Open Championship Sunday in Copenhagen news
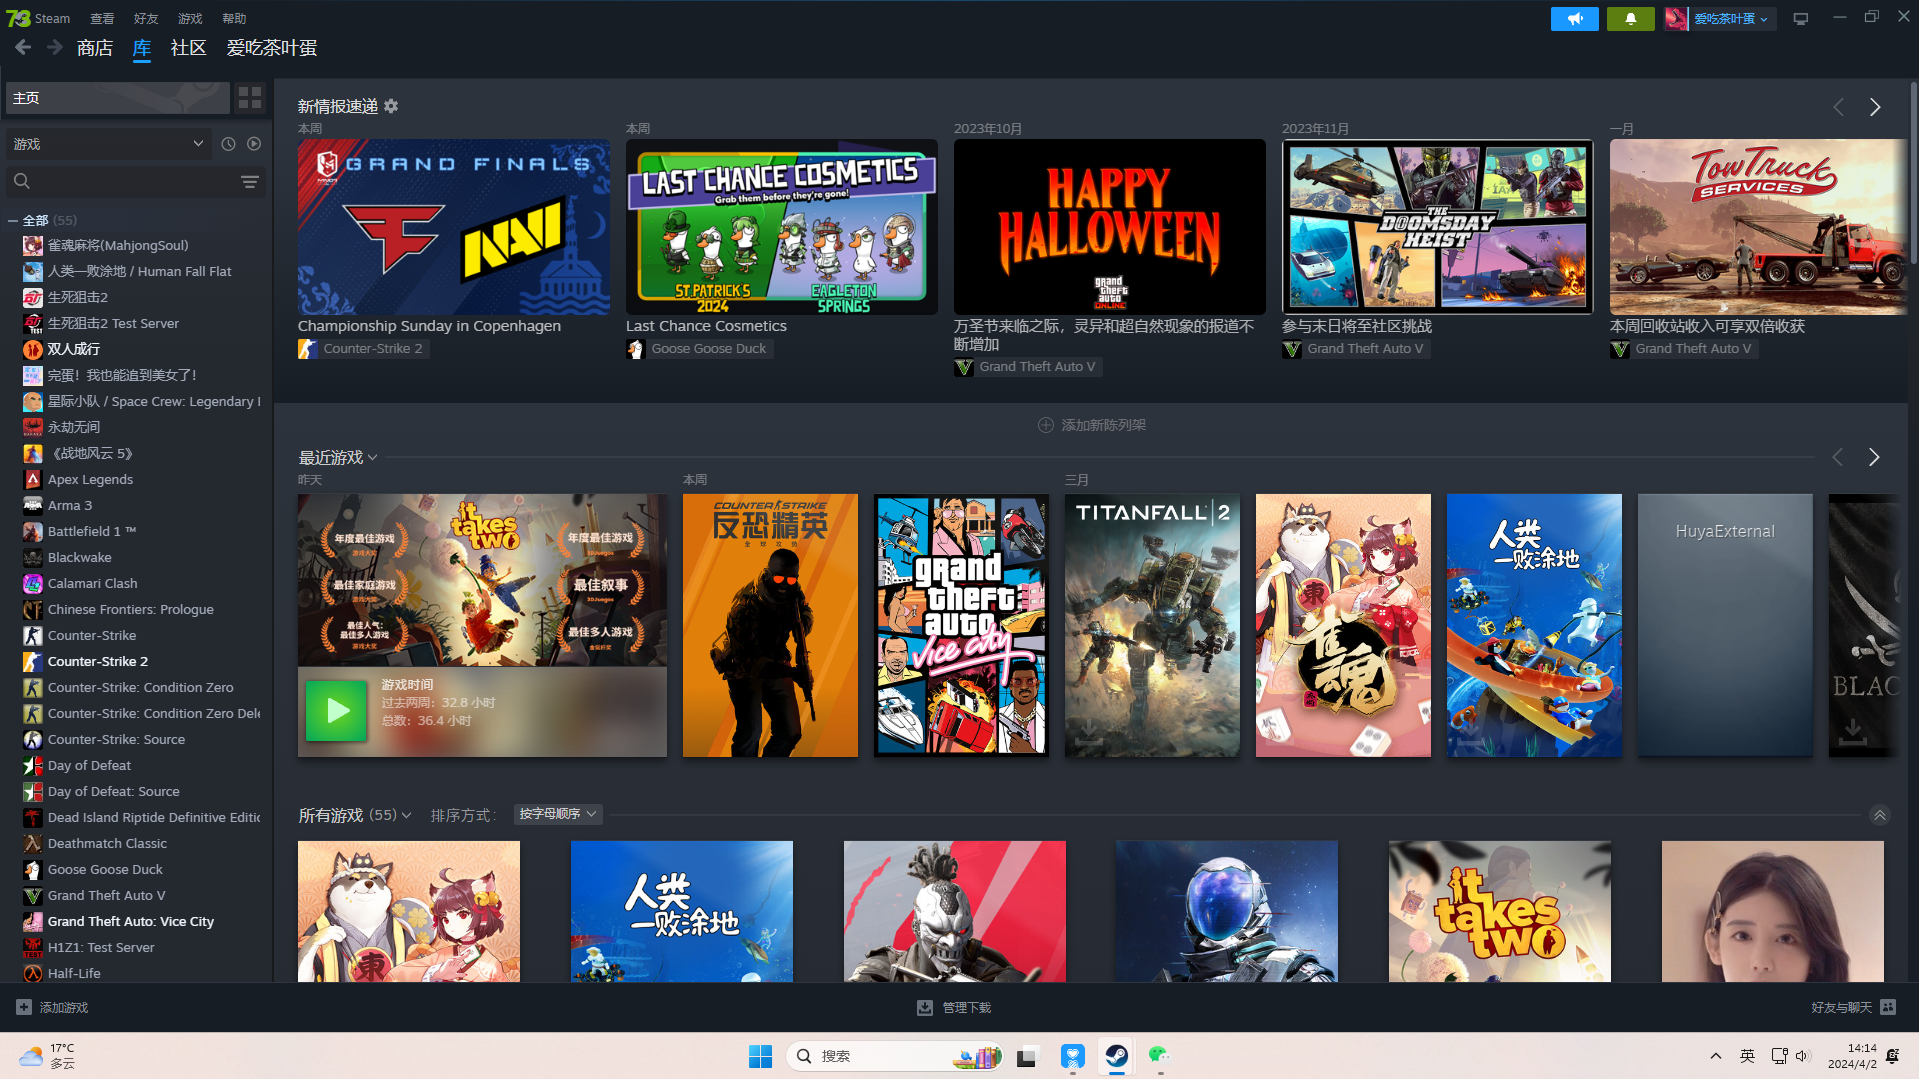 pos(453,227)
